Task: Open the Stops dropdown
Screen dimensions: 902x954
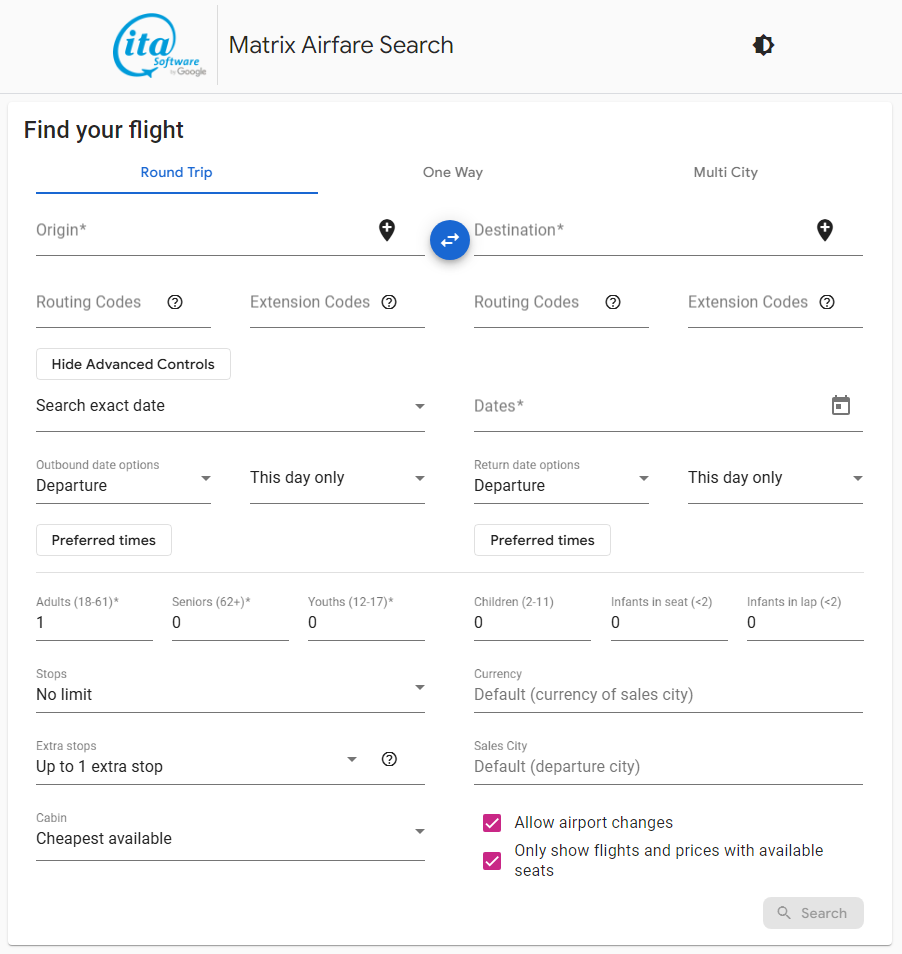Action: click(231, 688)
